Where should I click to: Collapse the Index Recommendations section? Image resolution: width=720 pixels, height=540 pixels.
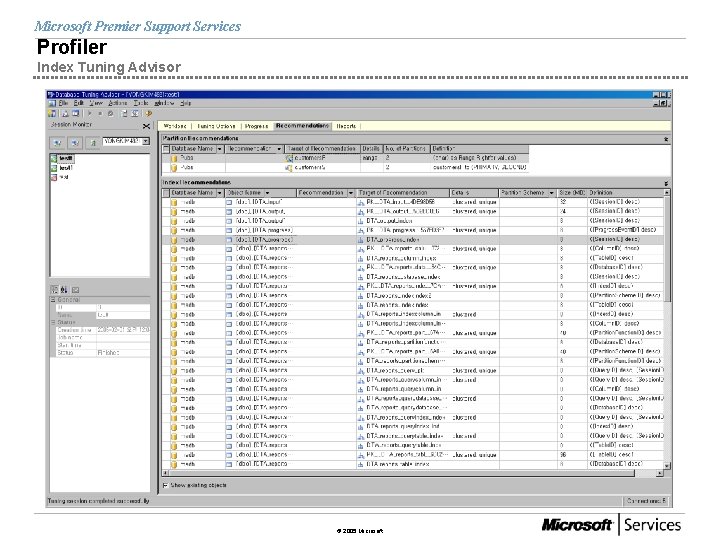666,183
